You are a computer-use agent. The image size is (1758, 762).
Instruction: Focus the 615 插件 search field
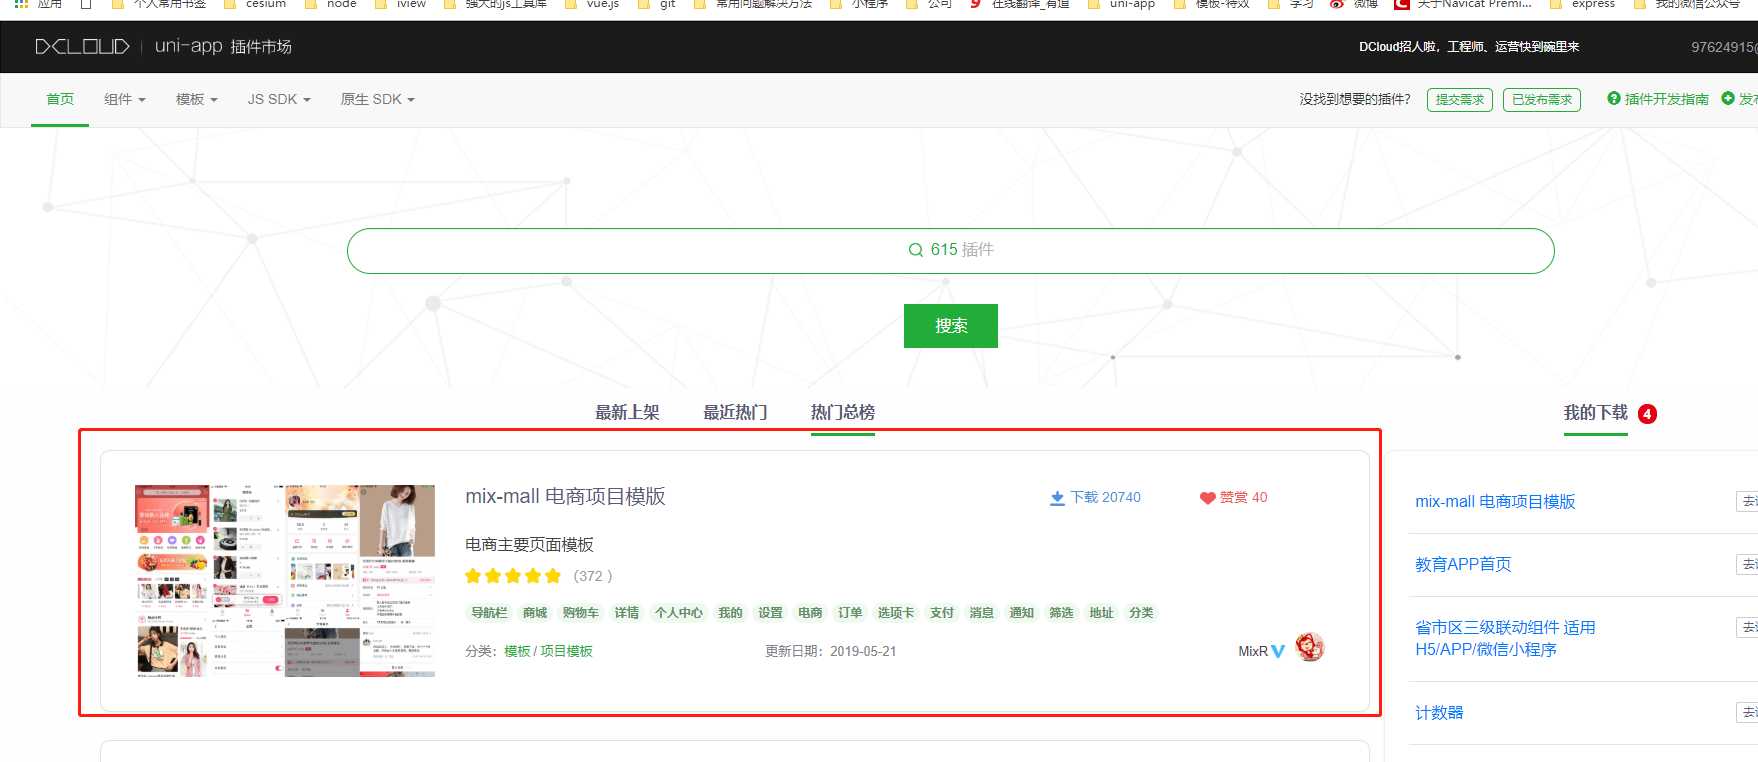(951, 251)
